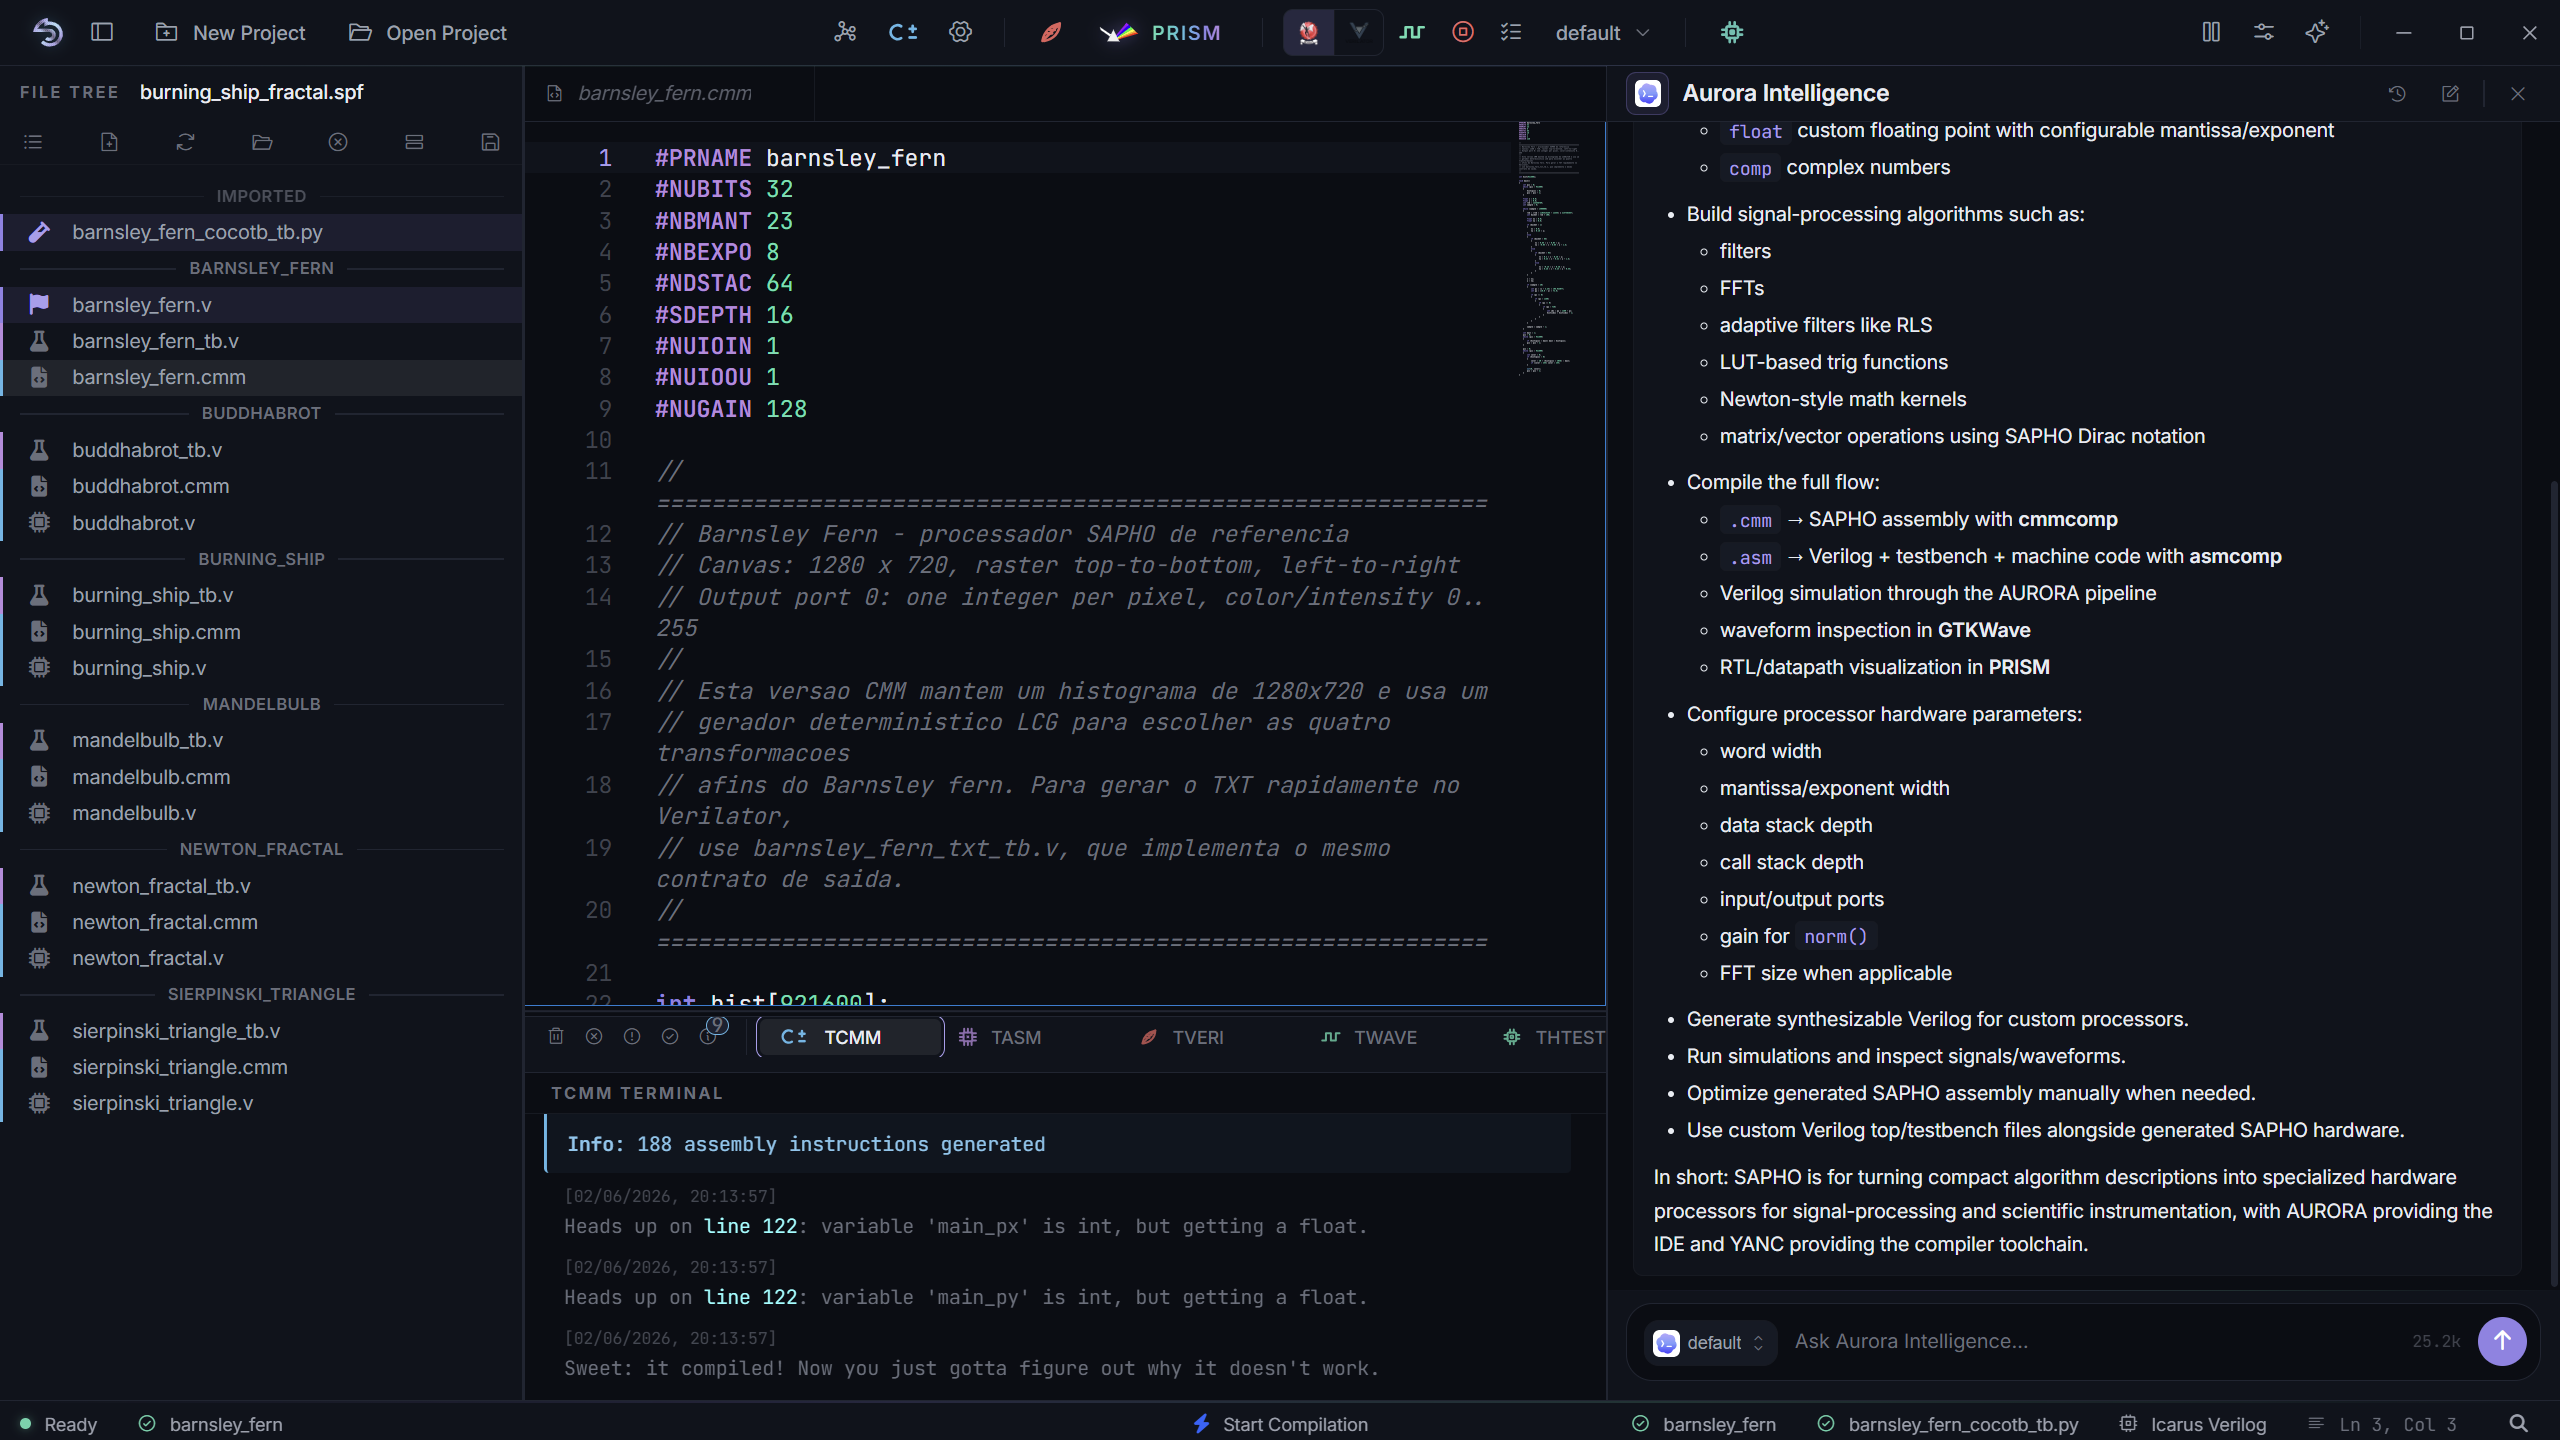Collapse the IMPORTED section header
Viewport: 2560px width, 1440px height.
point(261,196)
